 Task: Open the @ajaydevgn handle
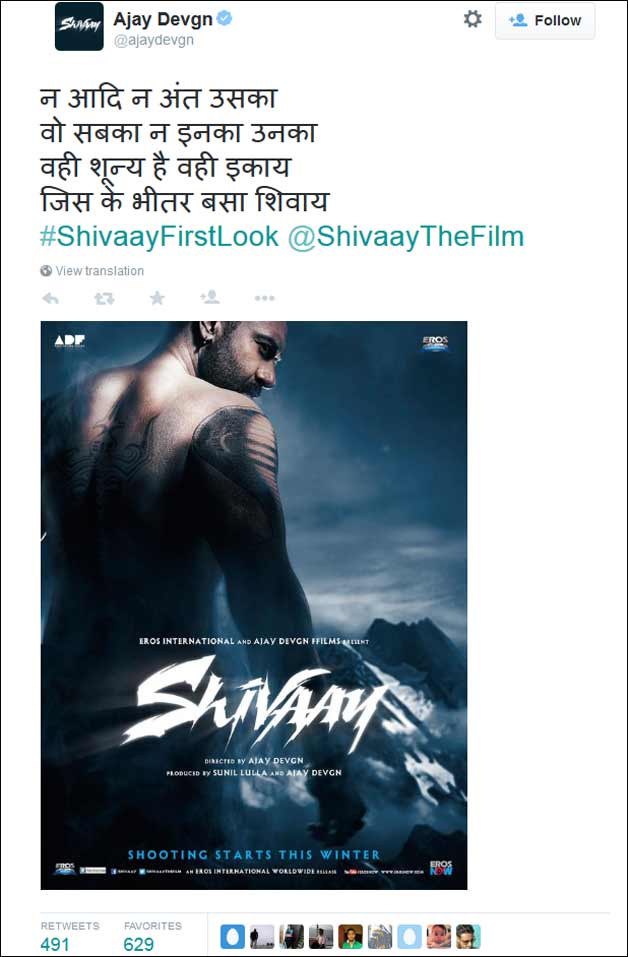point(154,42)
